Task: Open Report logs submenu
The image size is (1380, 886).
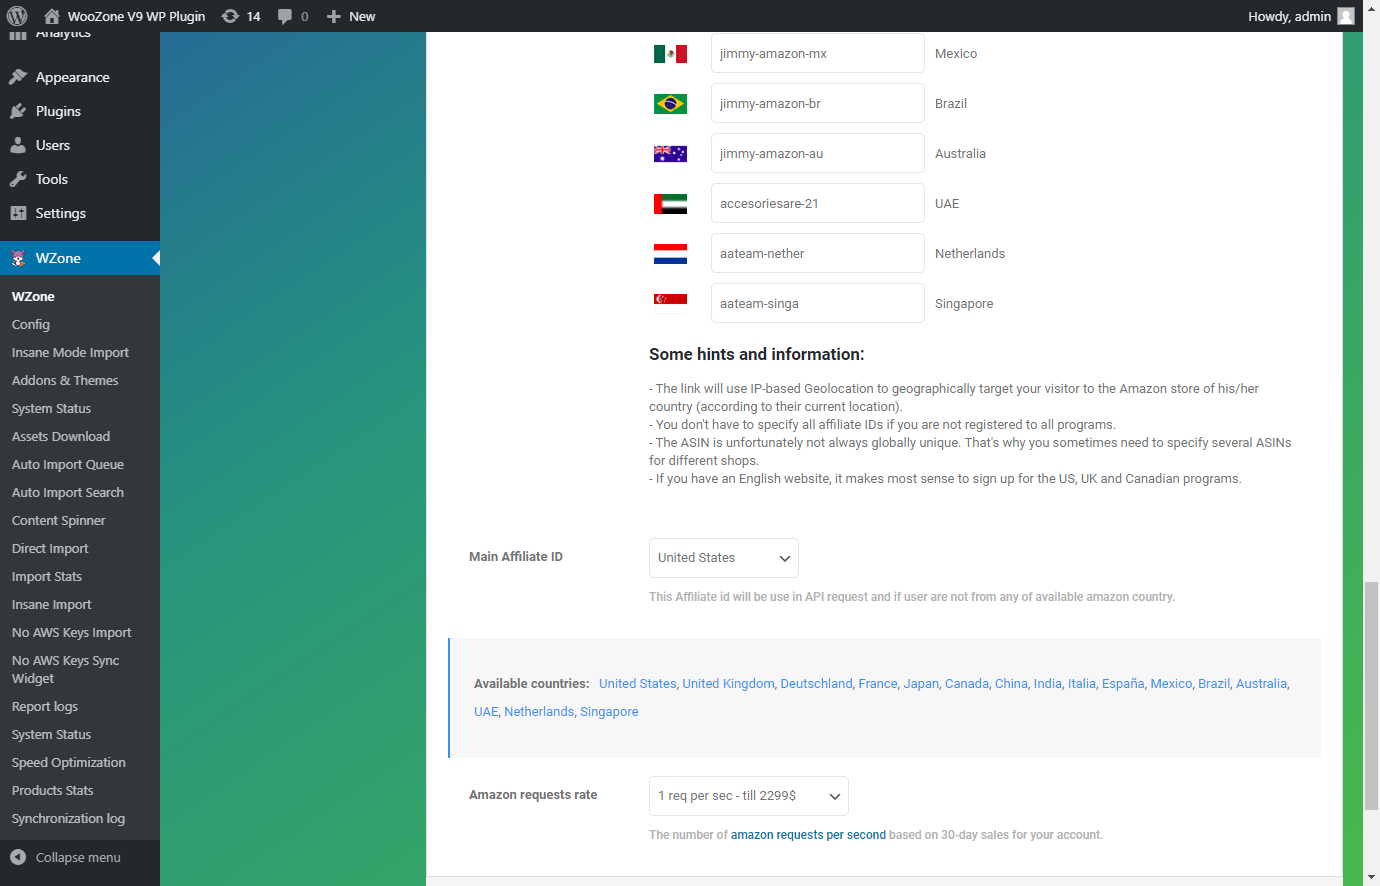Action: [x=45, y=706]
